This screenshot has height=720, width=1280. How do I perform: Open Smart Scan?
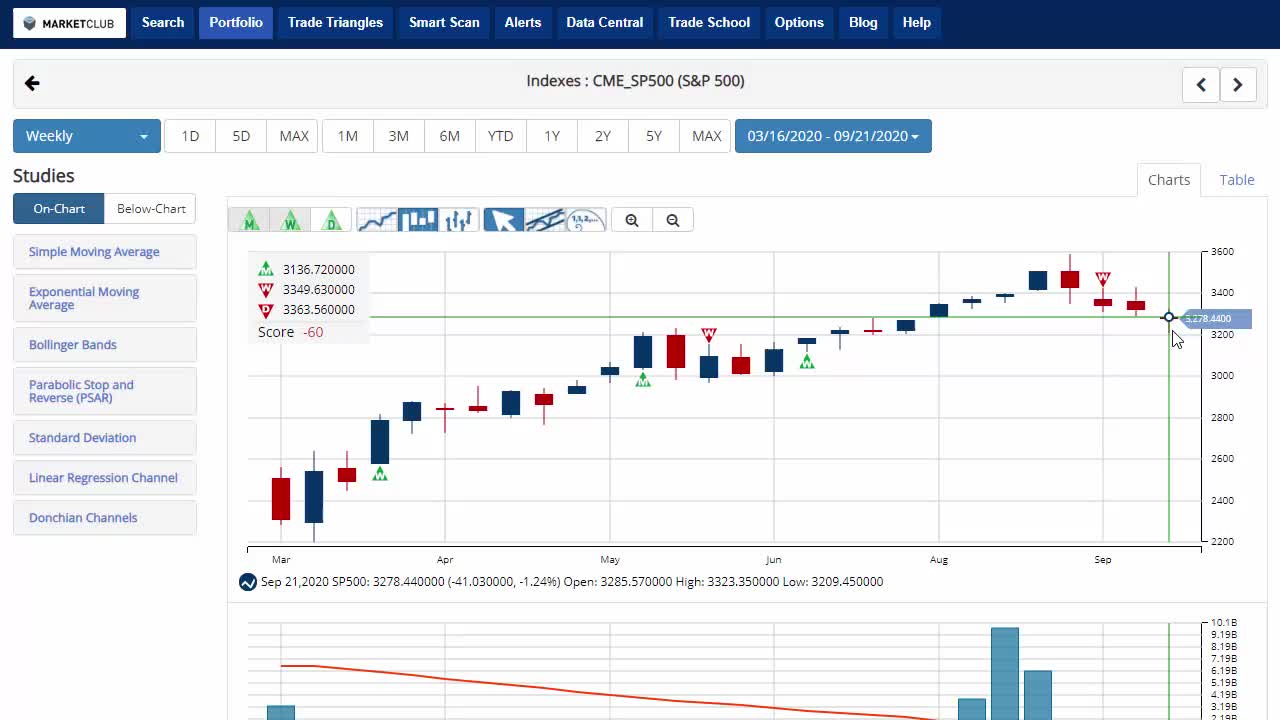point(444,22)
